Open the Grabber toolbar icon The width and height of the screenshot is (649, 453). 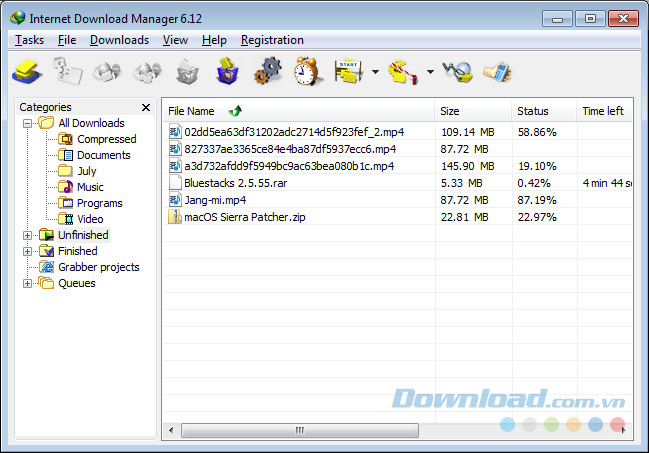tap(457, 72)
